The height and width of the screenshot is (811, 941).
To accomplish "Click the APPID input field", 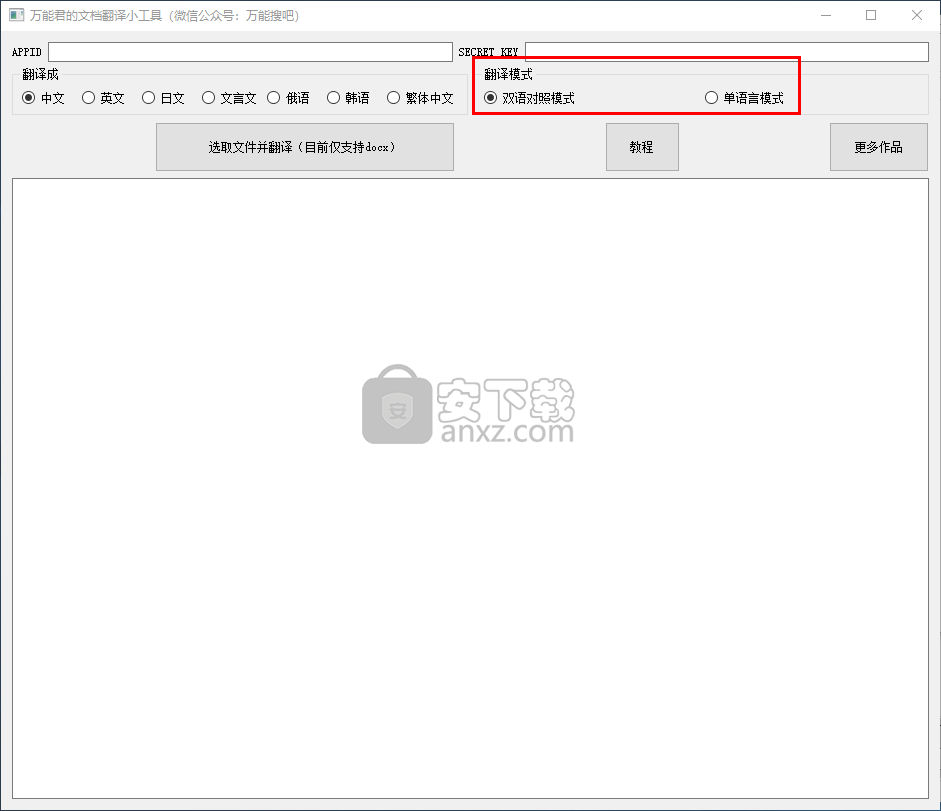I will (250, 52).
